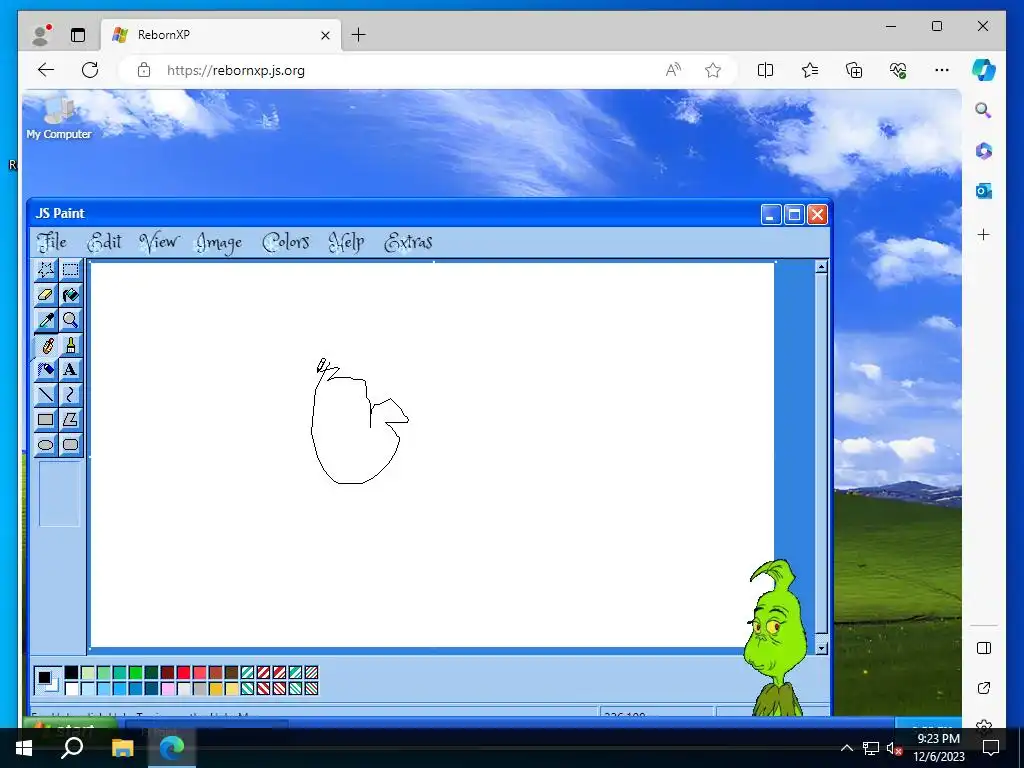Open Browser essentials heart icon
This screenshot has height=768, width=1024.
tap(898, 70)
